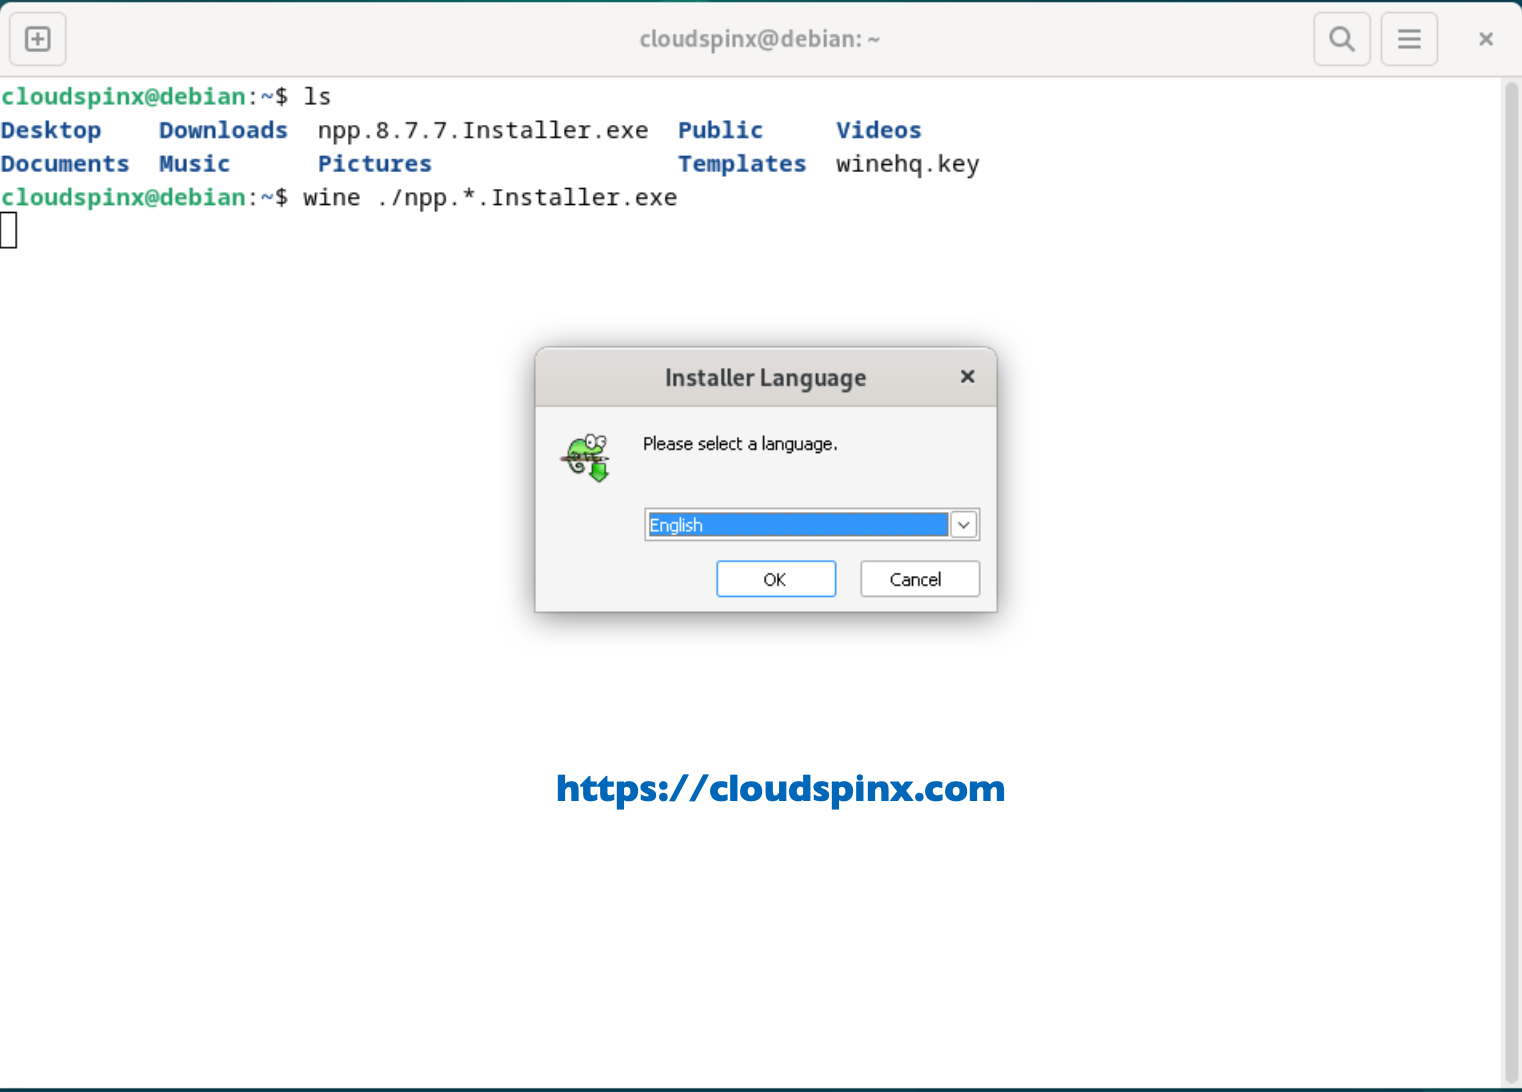The image size is (1522, 1092).
Task: Click the terminal title cloudspinx@debian
Action: (760, 39)
